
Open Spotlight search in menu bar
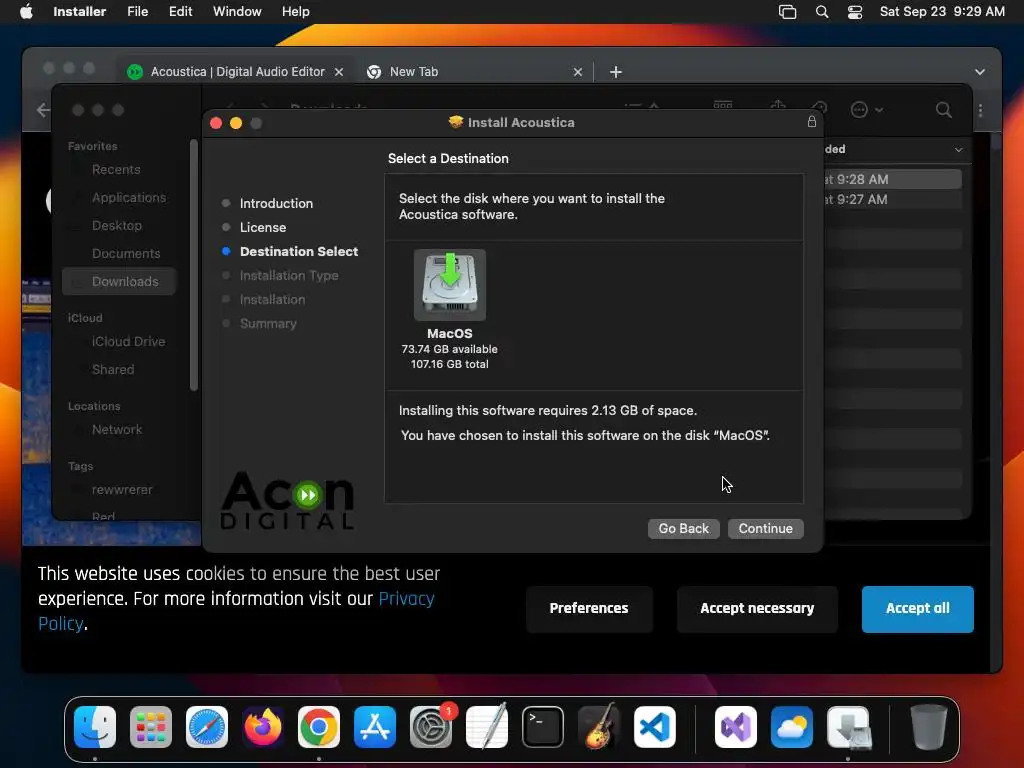tap(822, 12)
